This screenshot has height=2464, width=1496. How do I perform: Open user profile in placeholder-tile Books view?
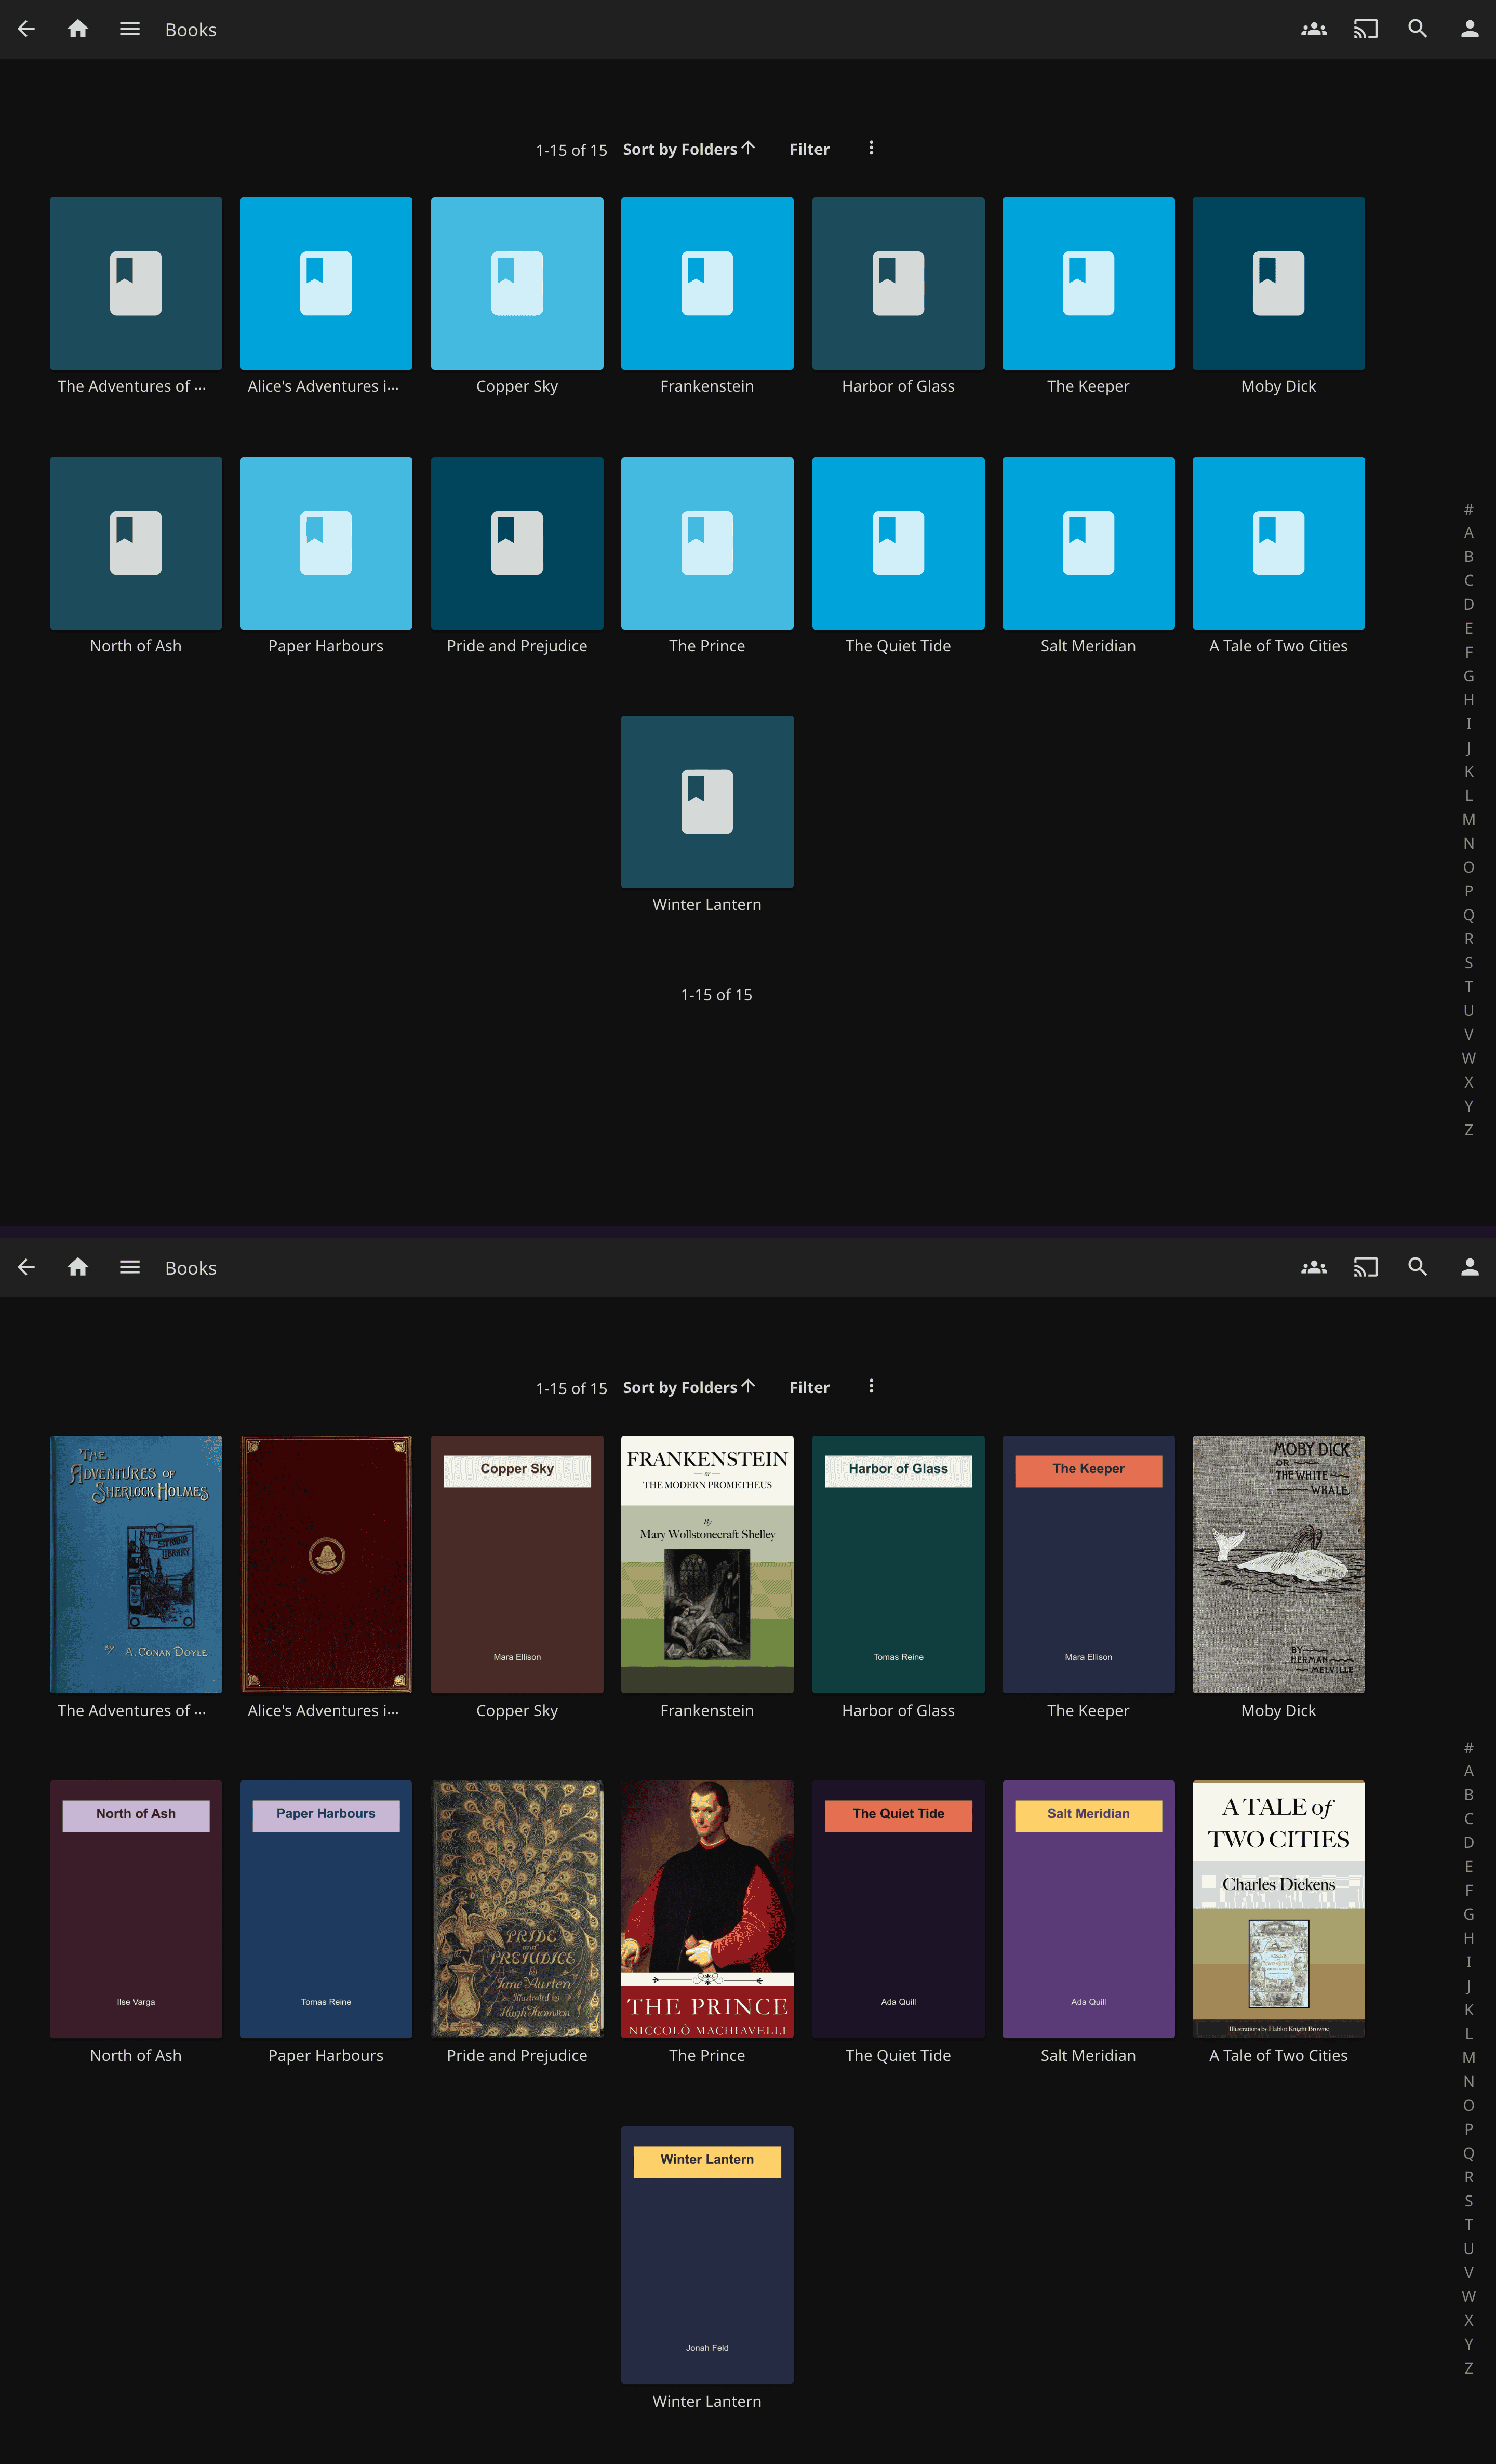1470,29
